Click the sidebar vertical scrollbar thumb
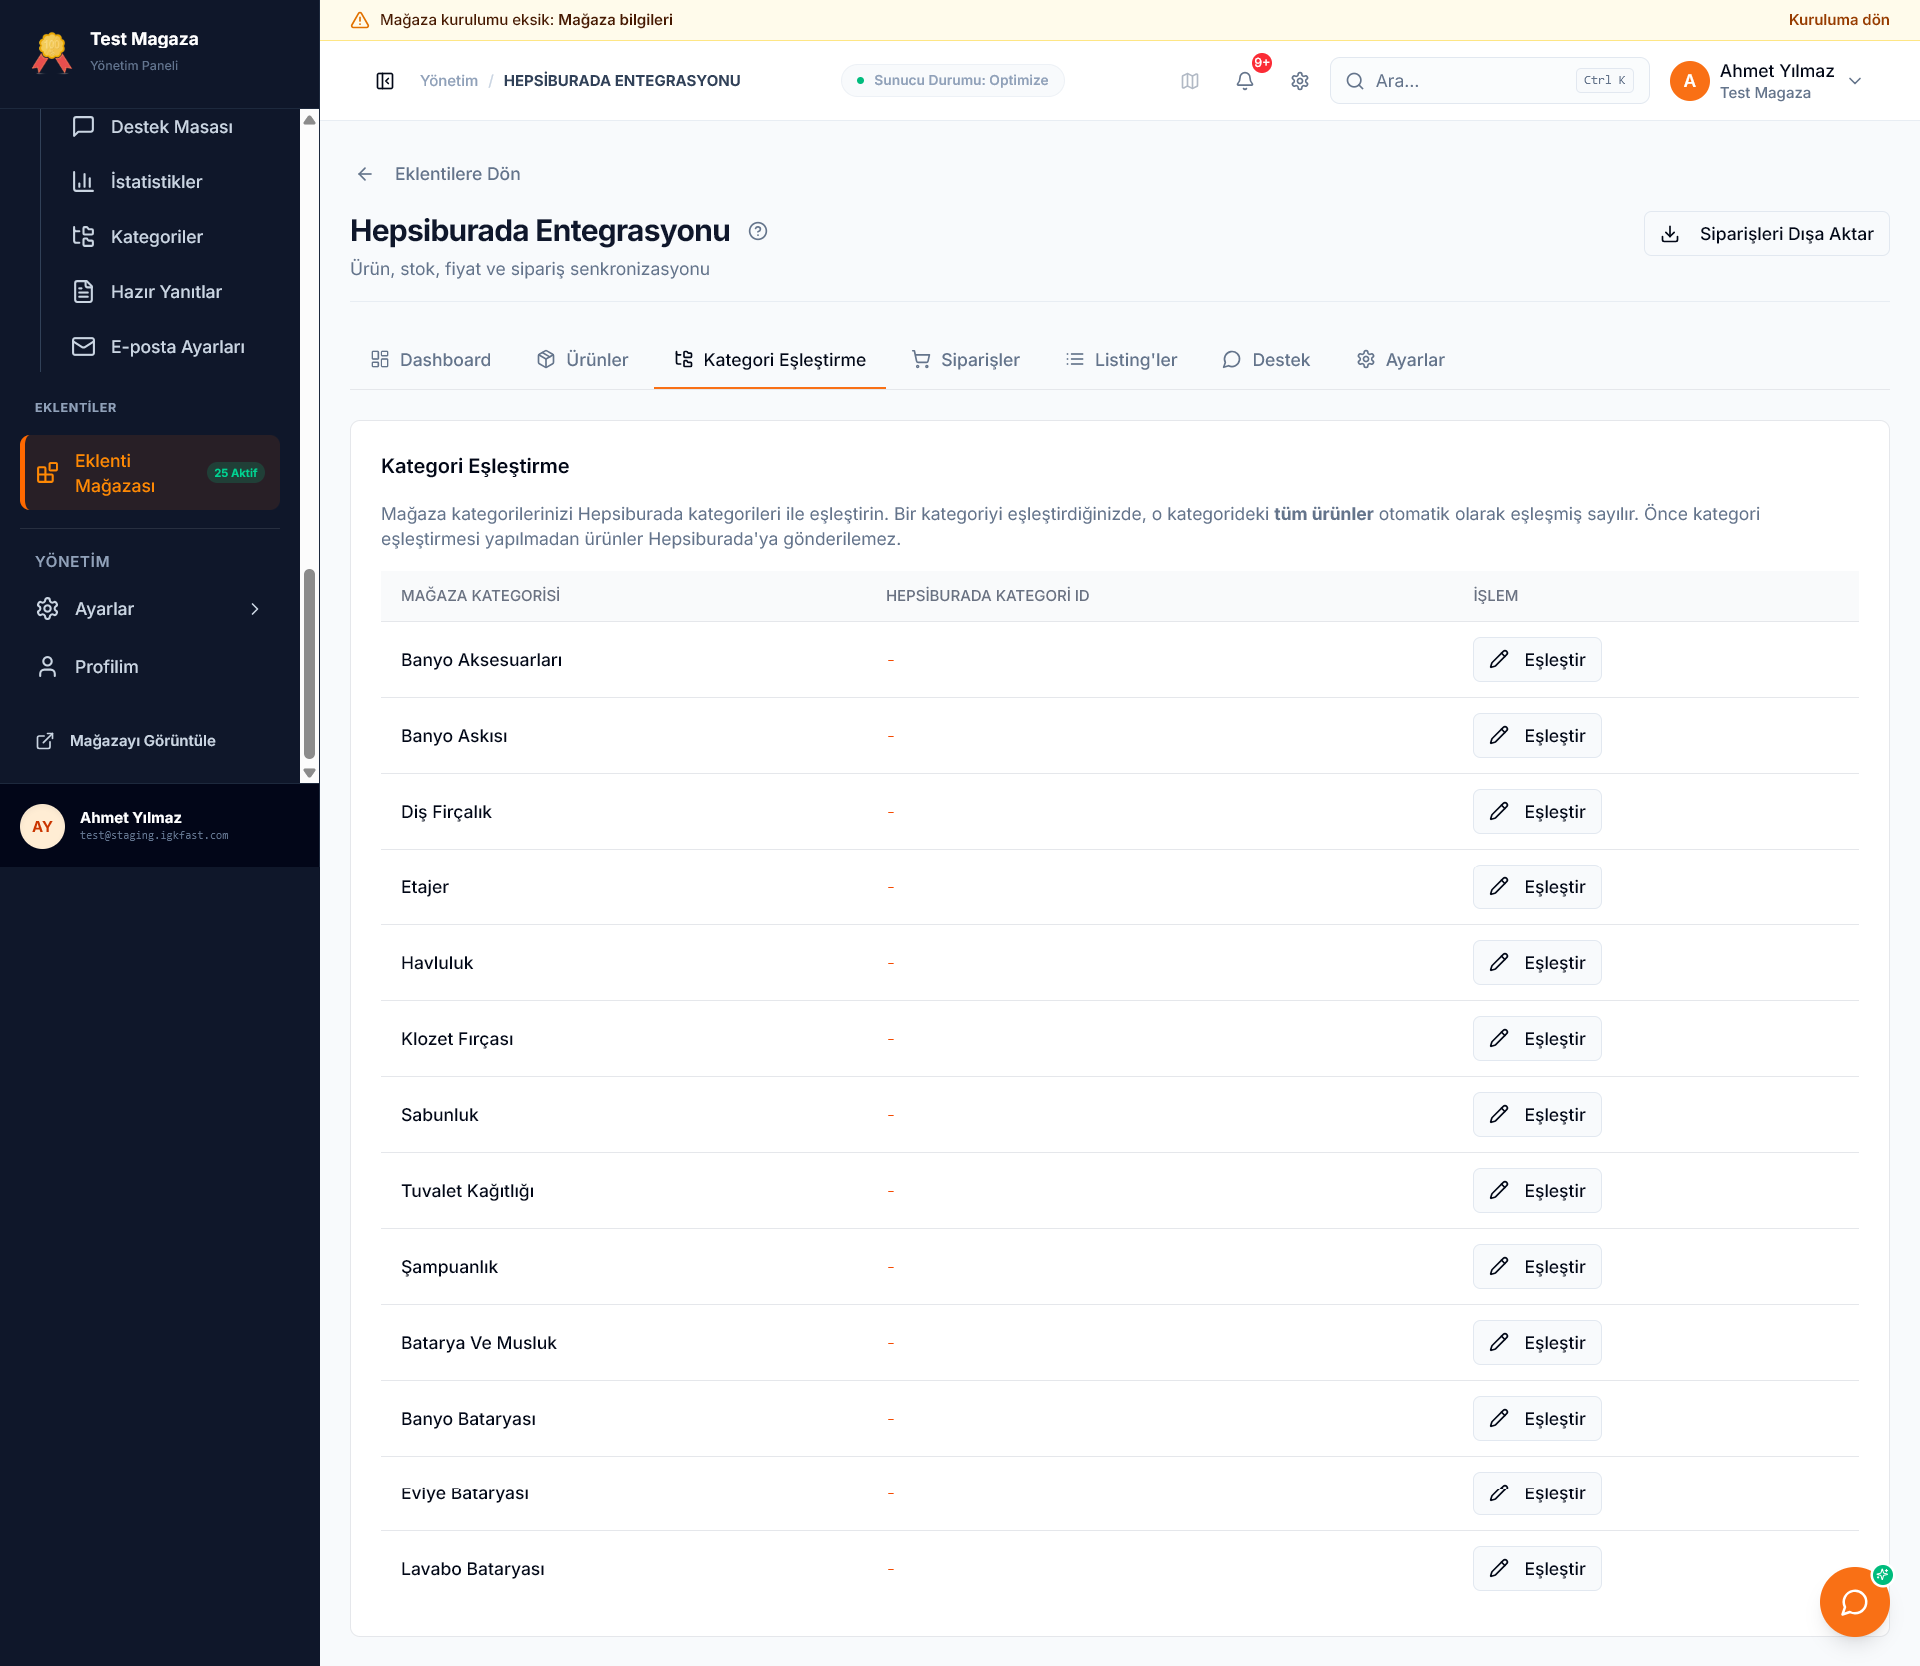The width and height of the screenshot is (1920, 1666). pyautogui.click(x=309, y=665)
